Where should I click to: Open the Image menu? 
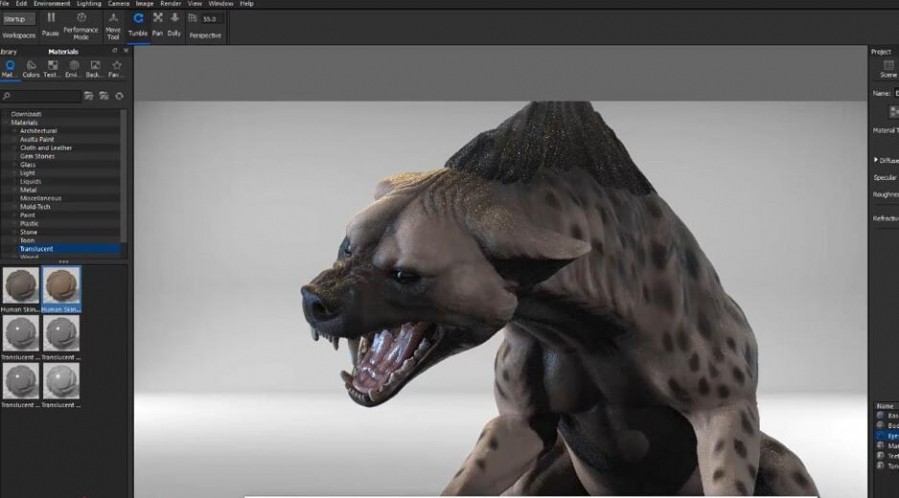click(x=144, y=3)
